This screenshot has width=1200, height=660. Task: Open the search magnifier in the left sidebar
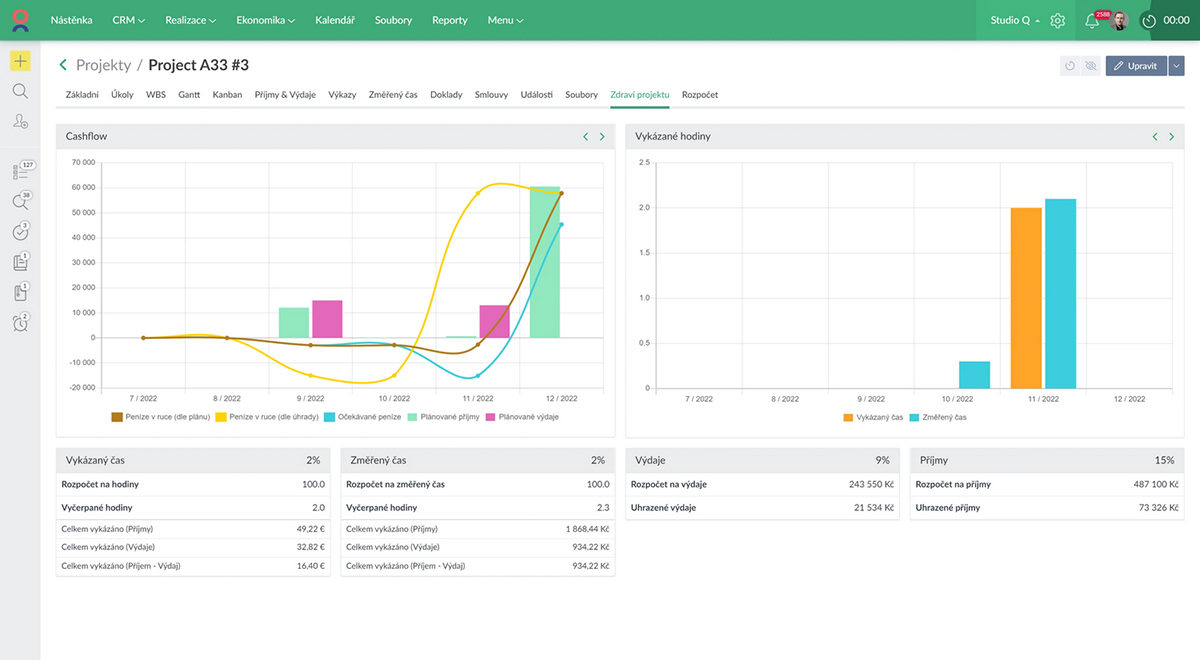(x=20, y=91)
